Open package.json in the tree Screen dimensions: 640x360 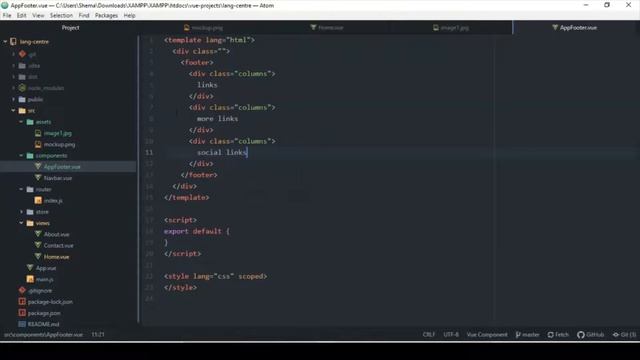click(44, 313)
